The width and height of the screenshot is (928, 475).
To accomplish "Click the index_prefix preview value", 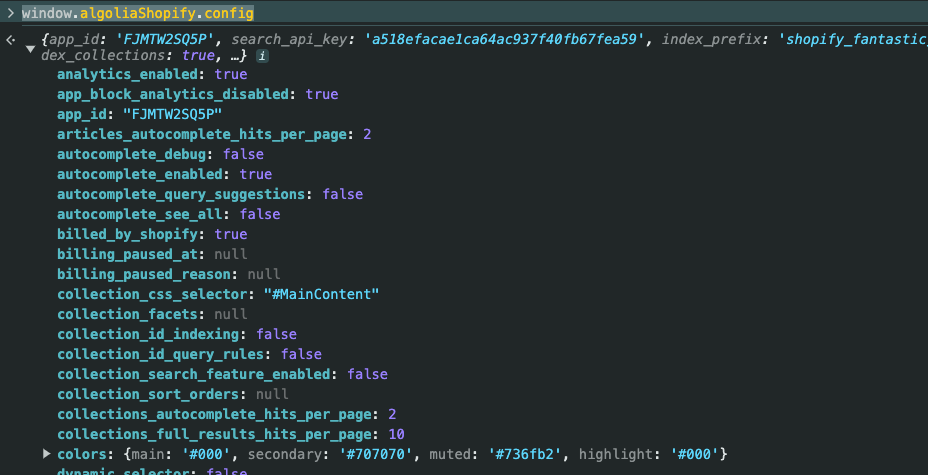I will click(x=853, y=40).
